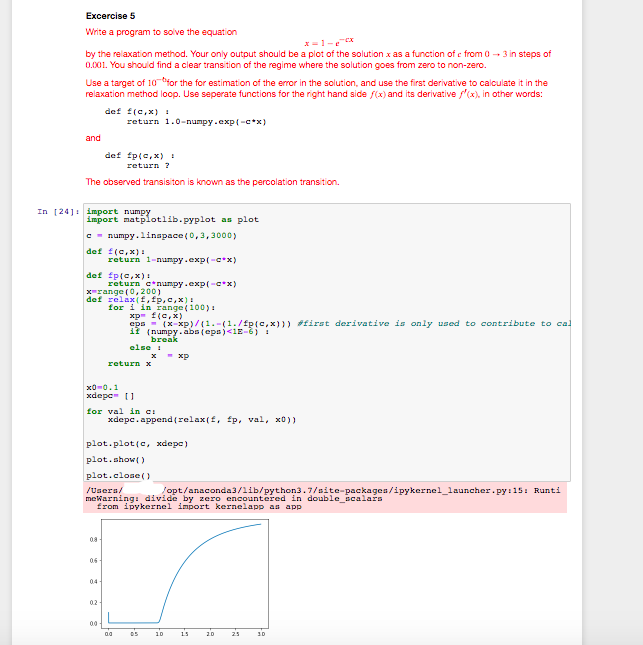Click 'Write a program to solve the equation'

161,32
